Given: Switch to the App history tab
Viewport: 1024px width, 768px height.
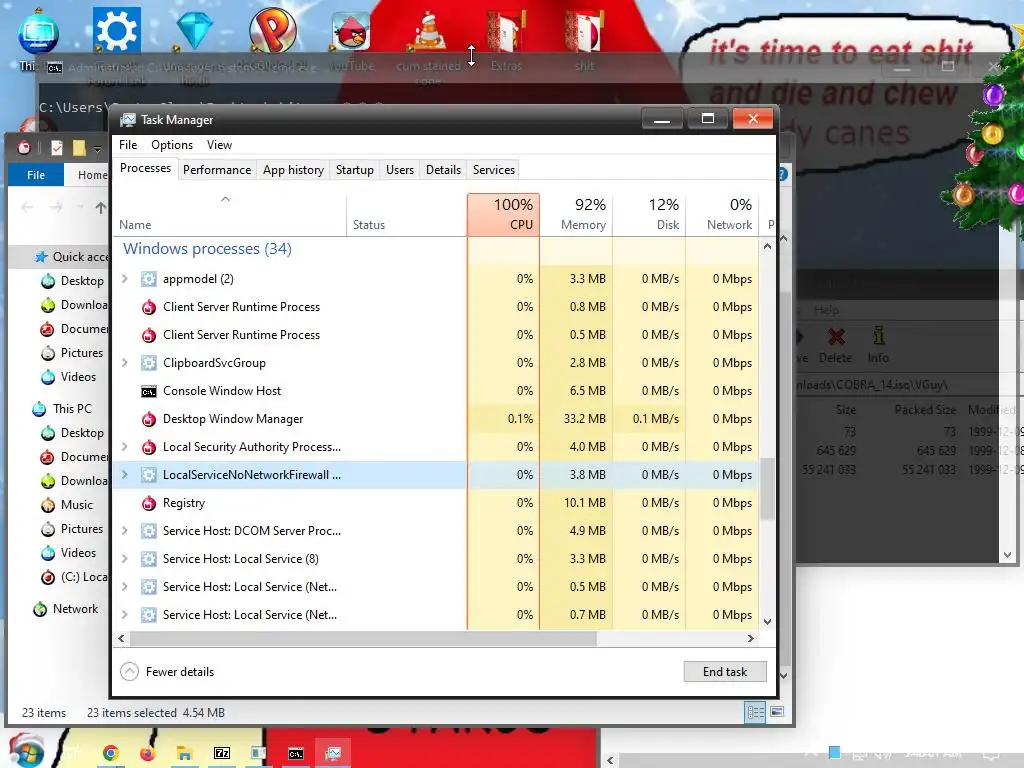Looking at the screenshot, I should pyautogui.click(x=293, y=170).
